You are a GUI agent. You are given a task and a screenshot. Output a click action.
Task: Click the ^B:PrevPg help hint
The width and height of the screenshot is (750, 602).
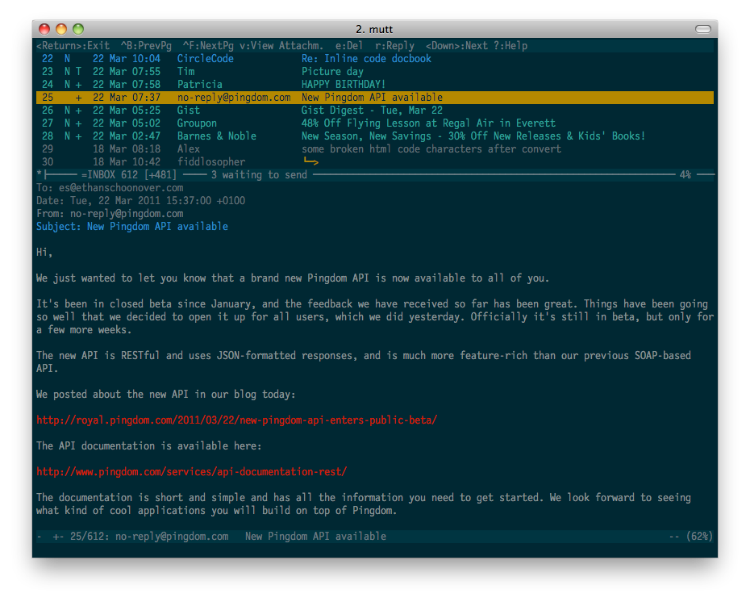146,45
